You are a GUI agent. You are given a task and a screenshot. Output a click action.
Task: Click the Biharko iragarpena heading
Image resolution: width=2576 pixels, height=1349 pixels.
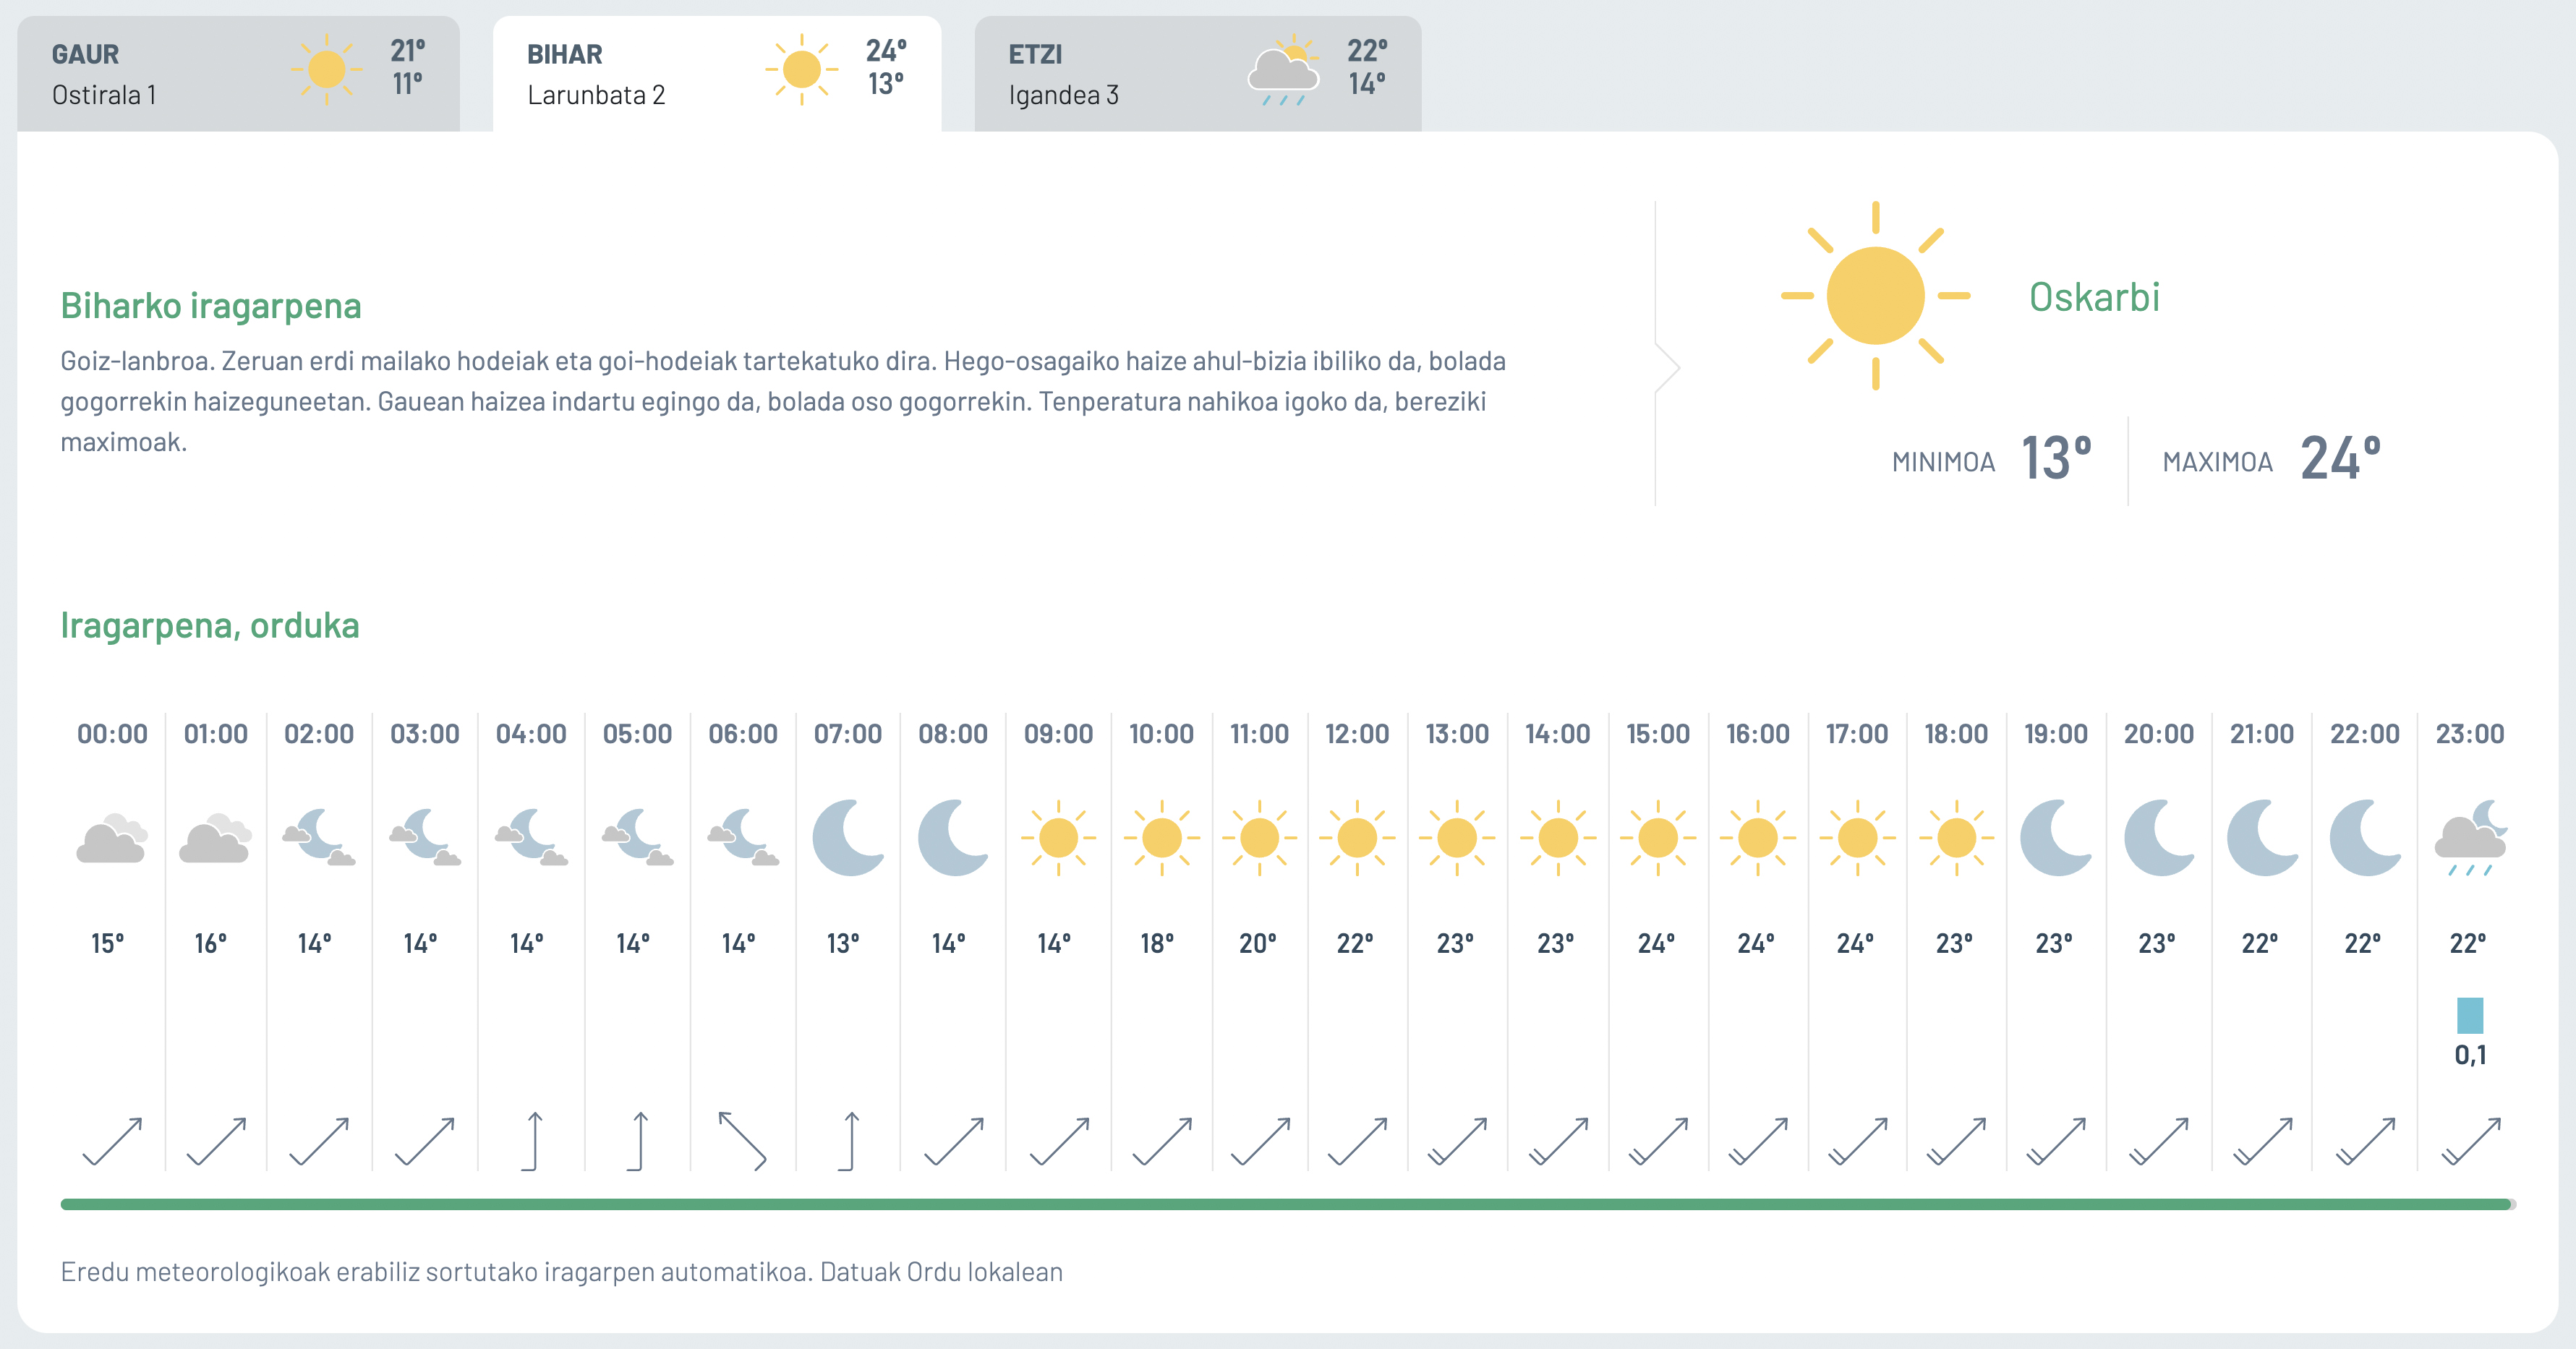(211, 306)
